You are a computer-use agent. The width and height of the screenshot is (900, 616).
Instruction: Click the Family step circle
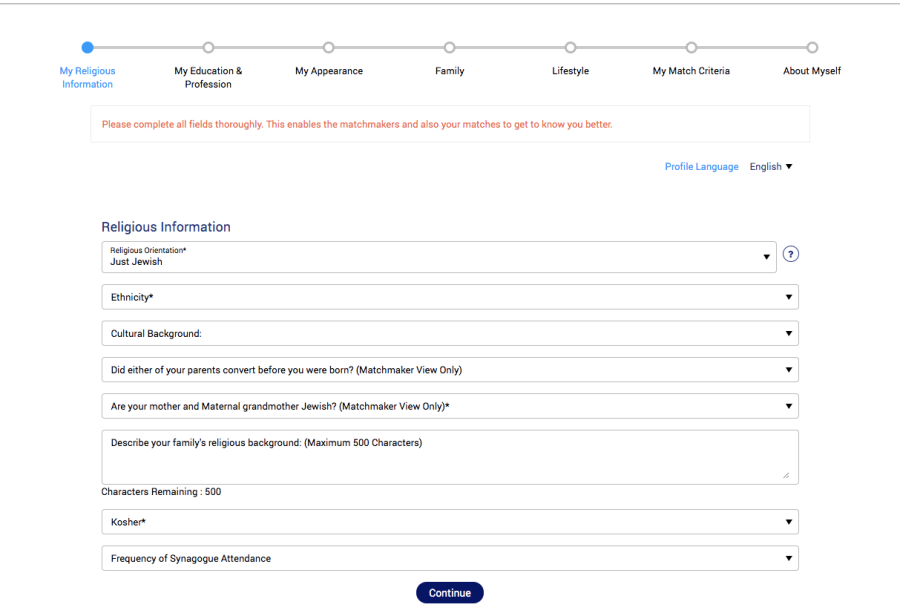(449, 48)
